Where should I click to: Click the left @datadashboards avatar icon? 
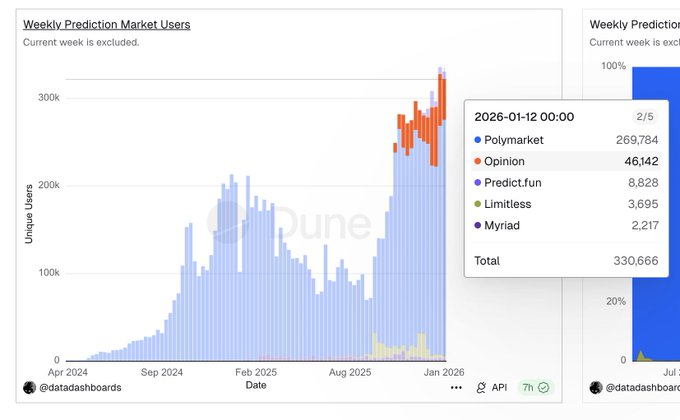29,387
